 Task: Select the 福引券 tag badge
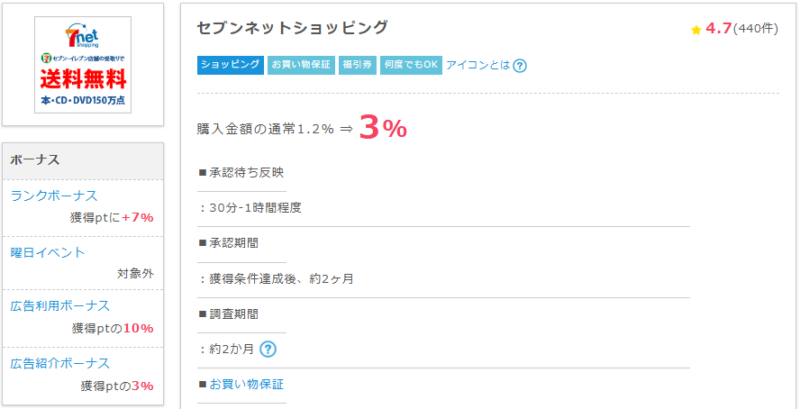[357, 65]
